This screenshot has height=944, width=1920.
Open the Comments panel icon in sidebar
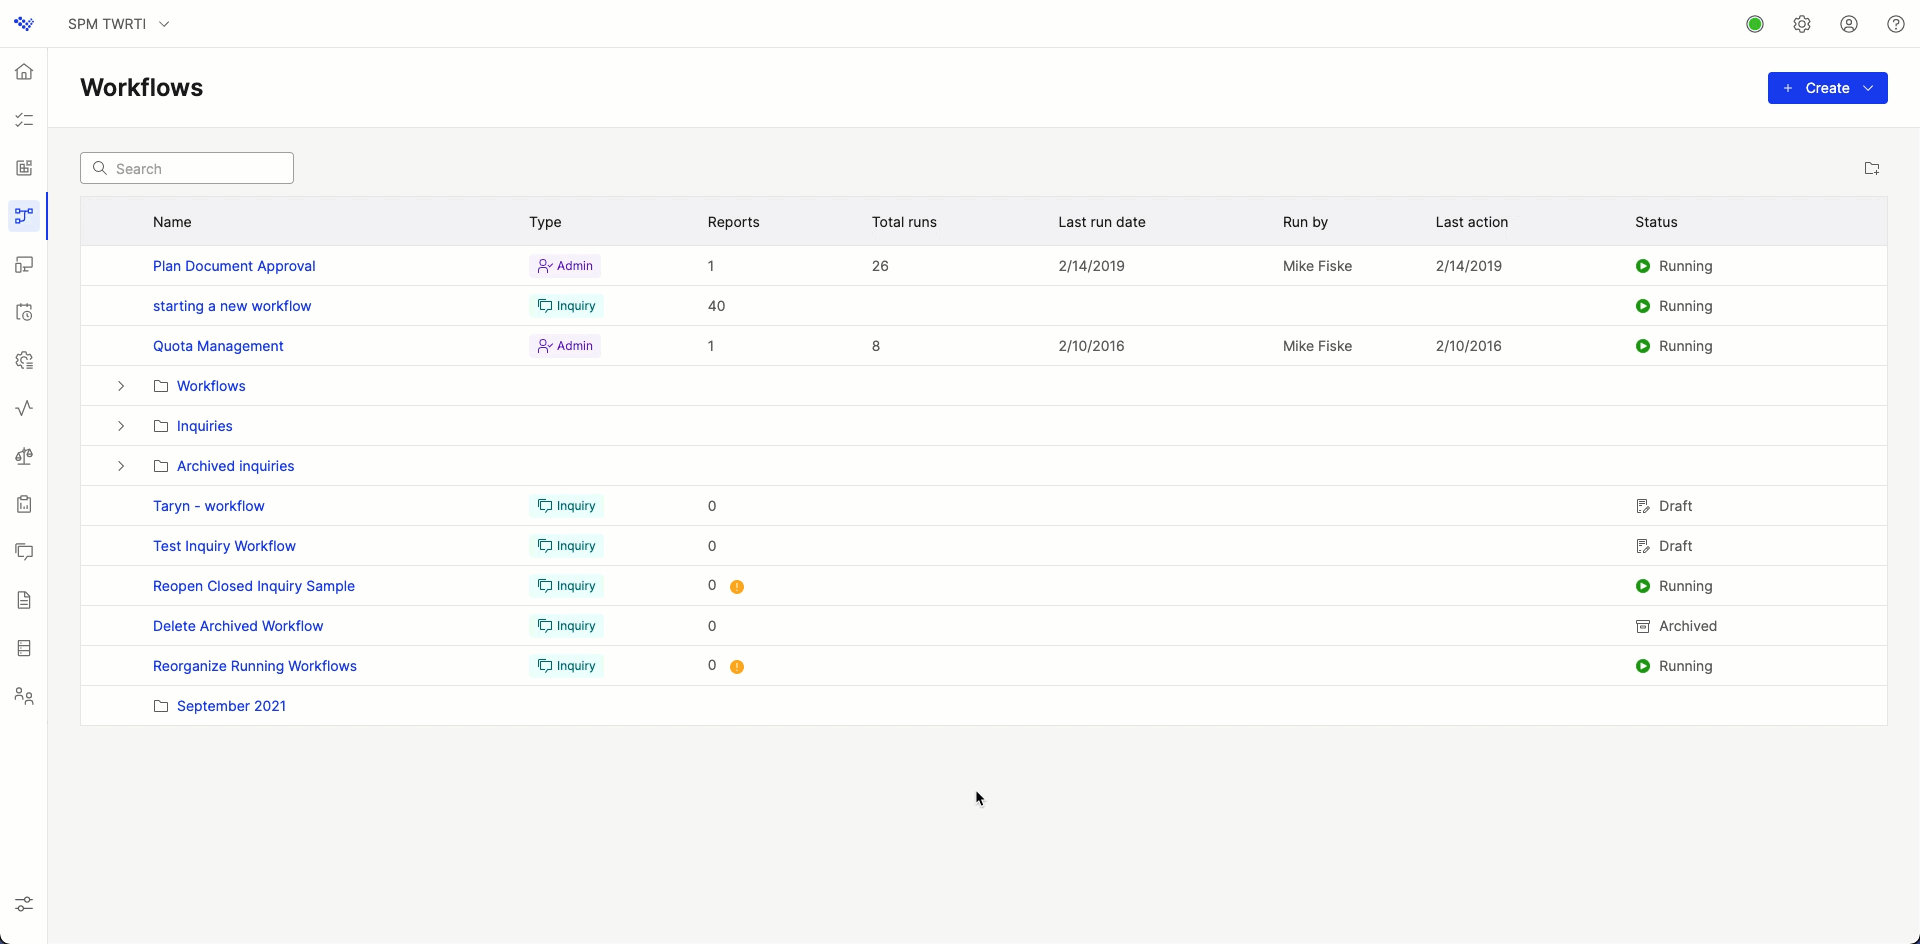tap(24, 551)
